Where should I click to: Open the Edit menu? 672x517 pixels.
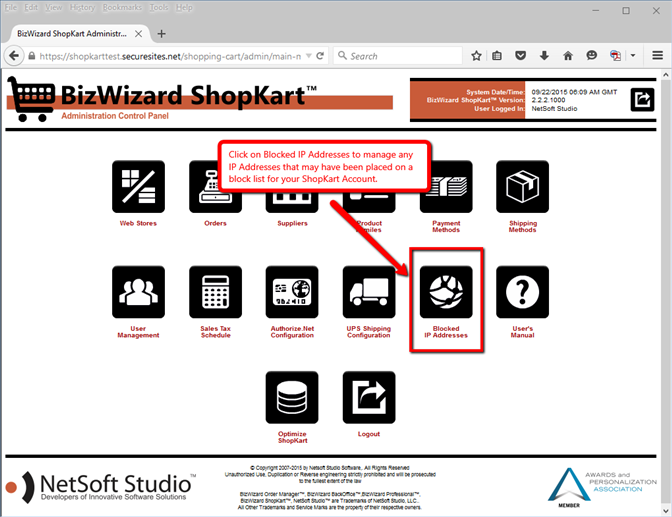pos(31,8)
